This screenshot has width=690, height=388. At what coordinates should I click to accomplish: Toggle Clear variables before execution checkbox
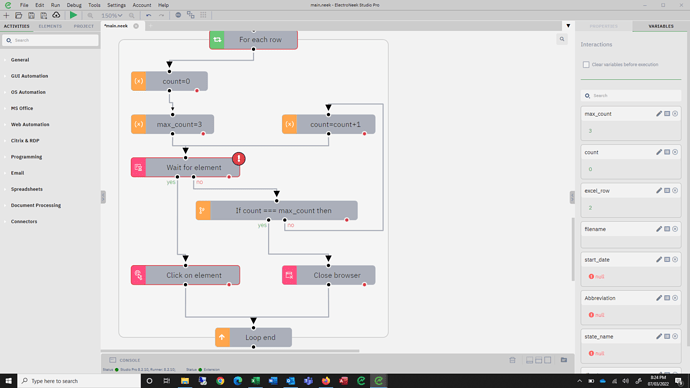click(586, 65)
